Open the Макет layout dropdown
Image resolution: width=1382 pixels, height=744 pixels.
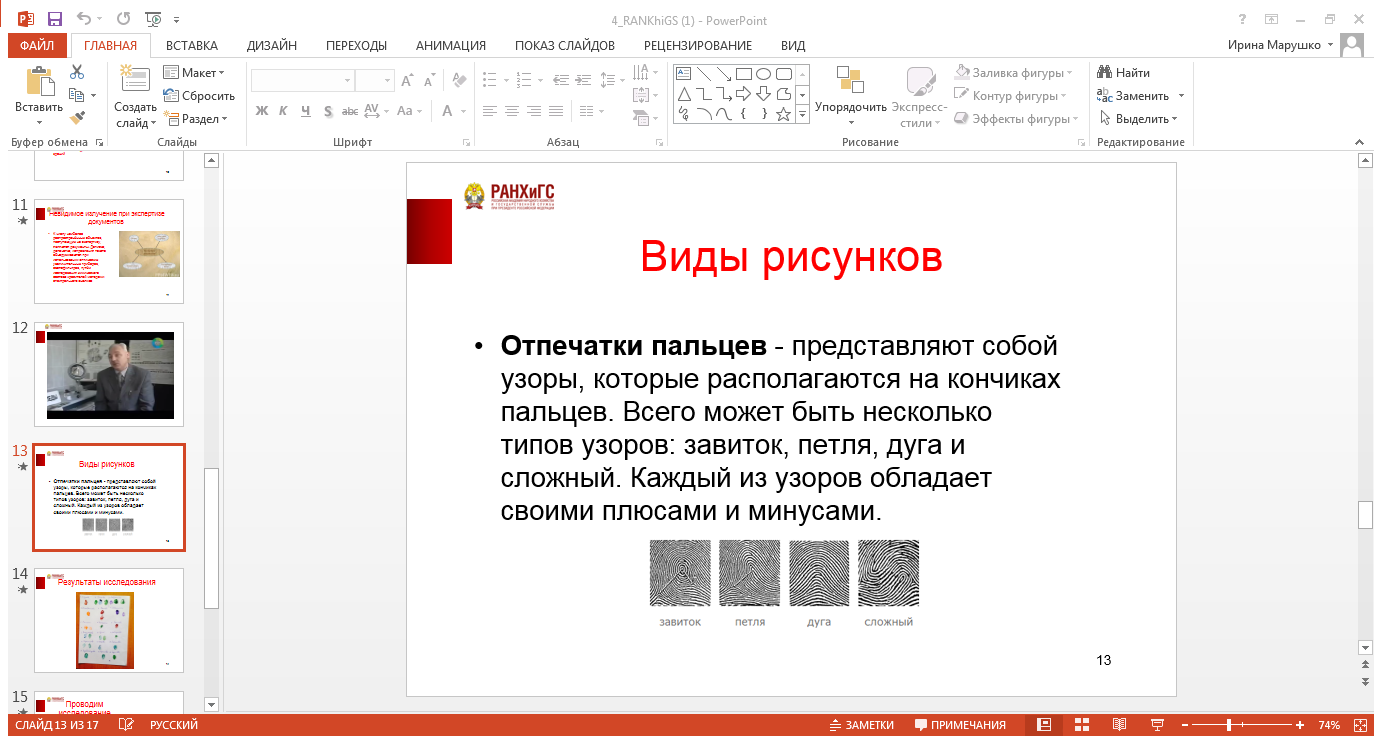tap(195, 73)
